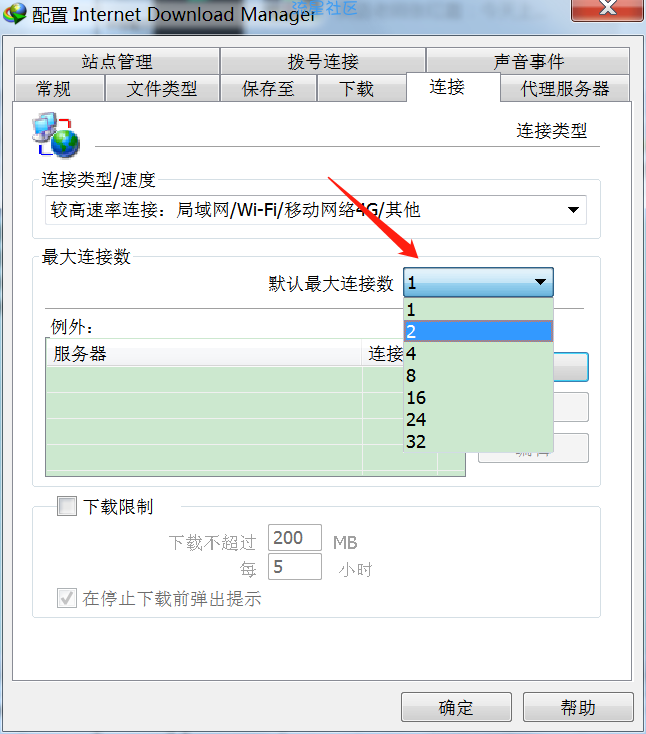Enable the 下载限制 checkbox
The width and height of the screenshot is (646, 734).
pos(67,506)
